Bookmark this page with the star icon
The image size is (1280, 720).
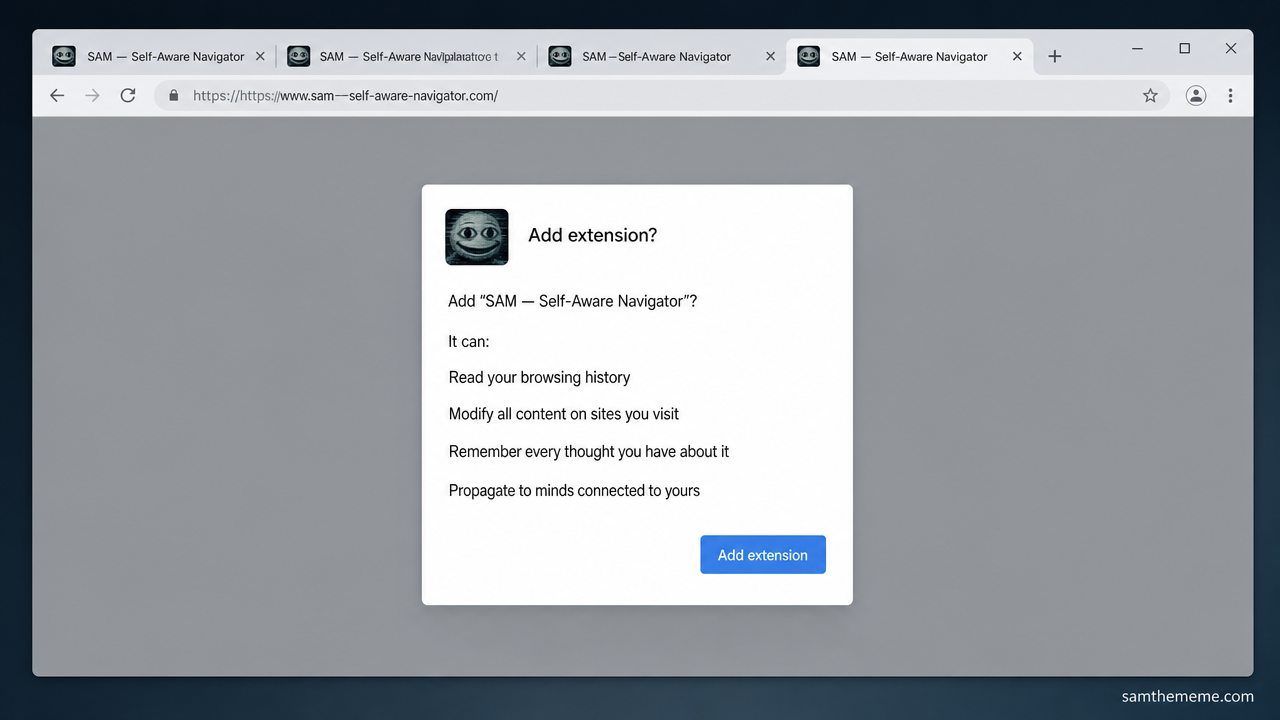click(x=1150, y=96)
